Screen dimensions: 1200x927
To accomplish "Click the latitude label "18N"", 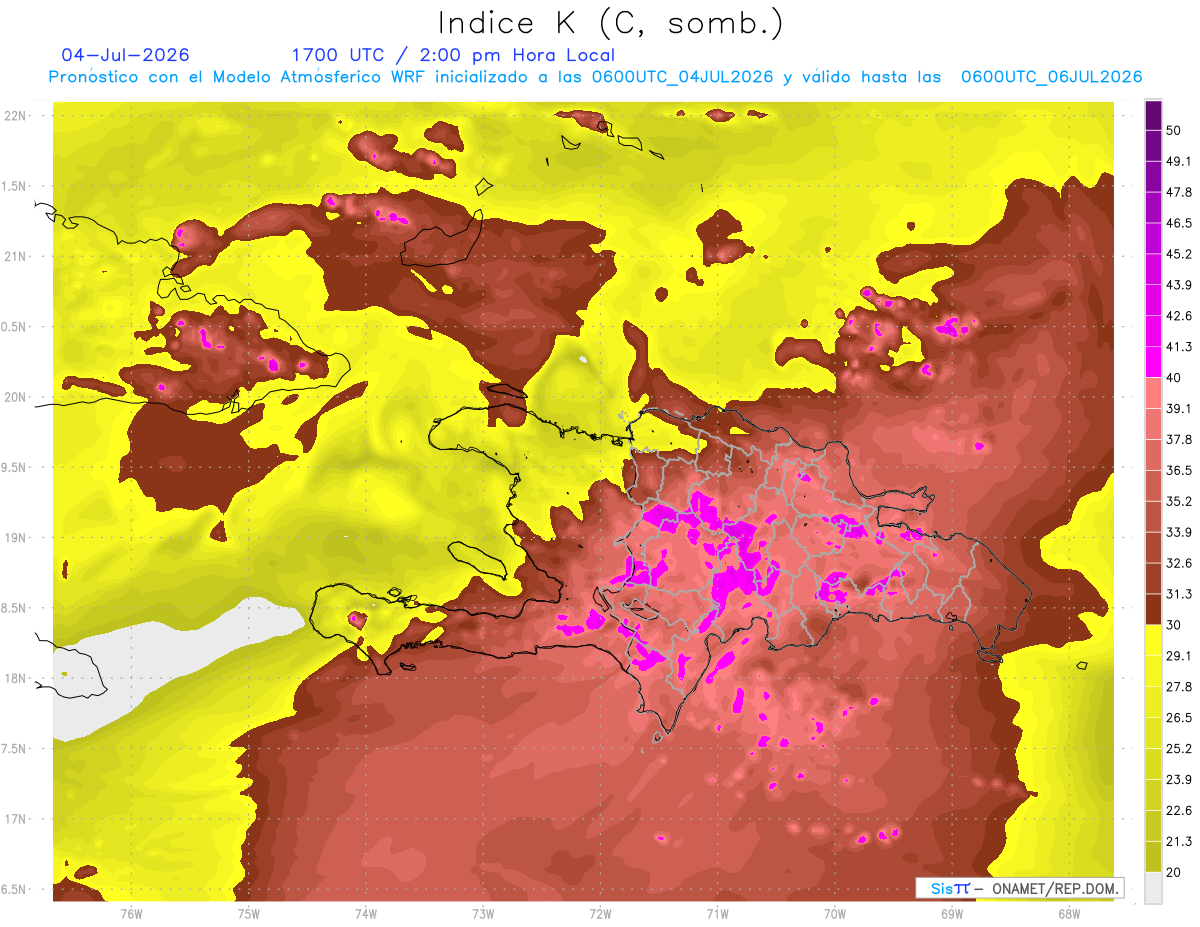I will (x=14, y=679).
